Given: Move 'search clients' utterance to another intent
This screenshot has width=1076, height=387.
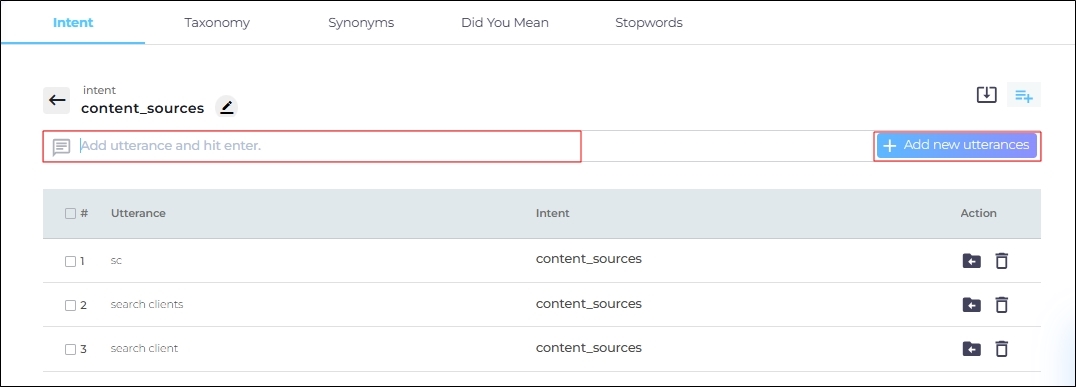Looking at the screenshot, I should 971,305.
